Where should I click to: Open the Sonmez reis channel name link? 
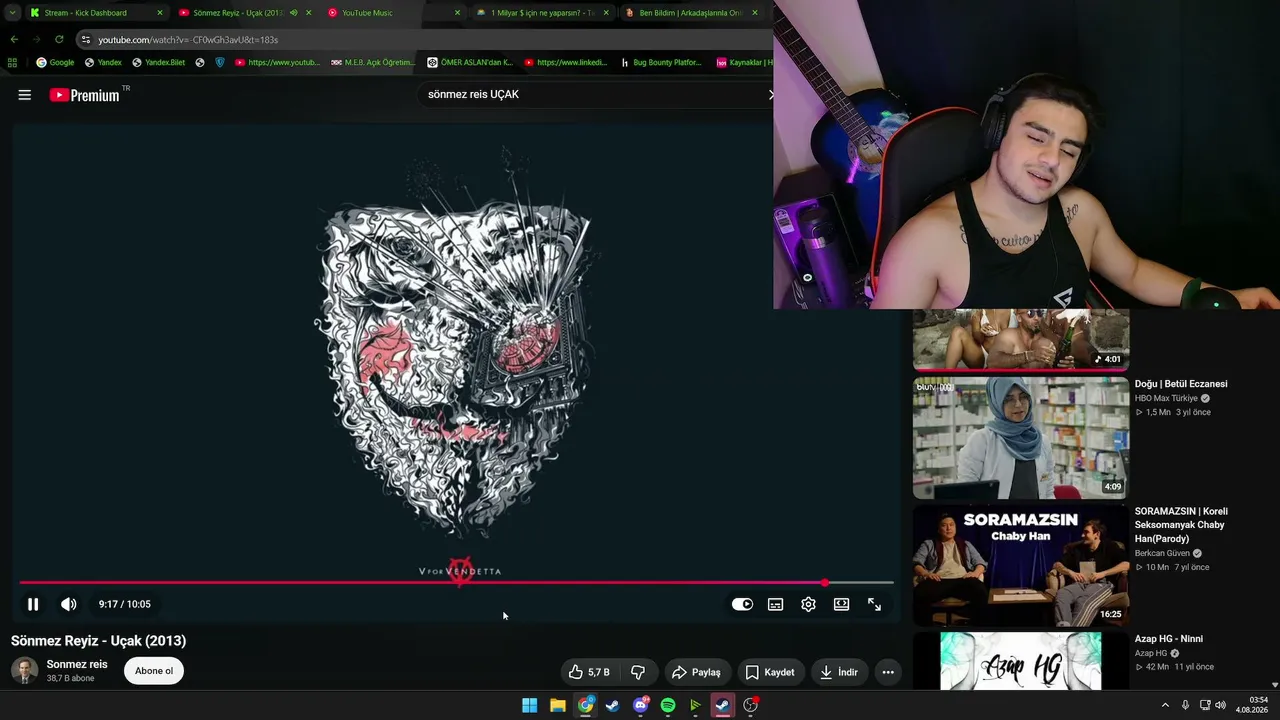coord(77,664)
